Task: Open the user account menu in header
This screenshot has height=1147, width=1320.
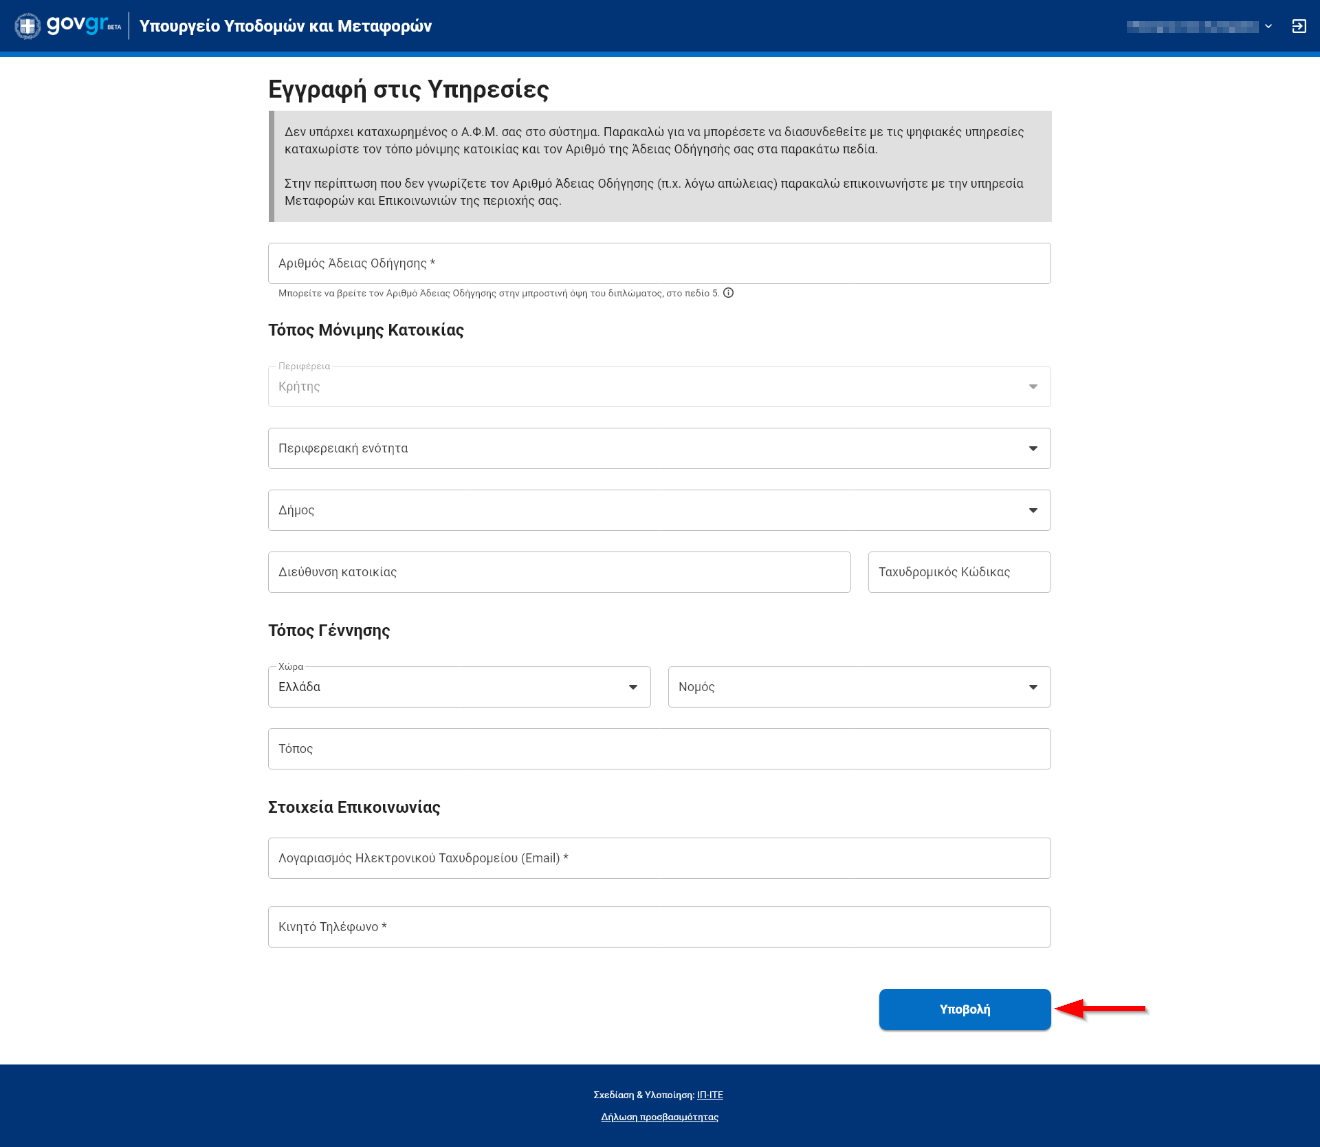Action: [1199, 26]
